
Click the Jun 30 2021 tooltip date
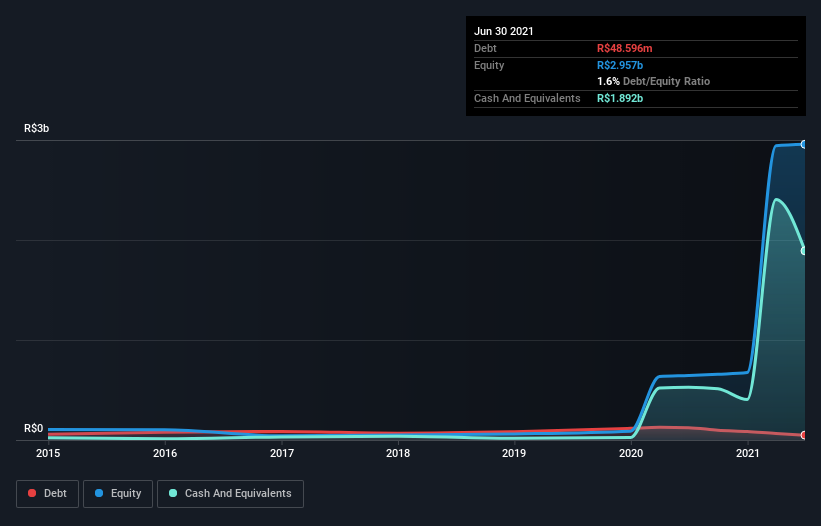[504, 31]
